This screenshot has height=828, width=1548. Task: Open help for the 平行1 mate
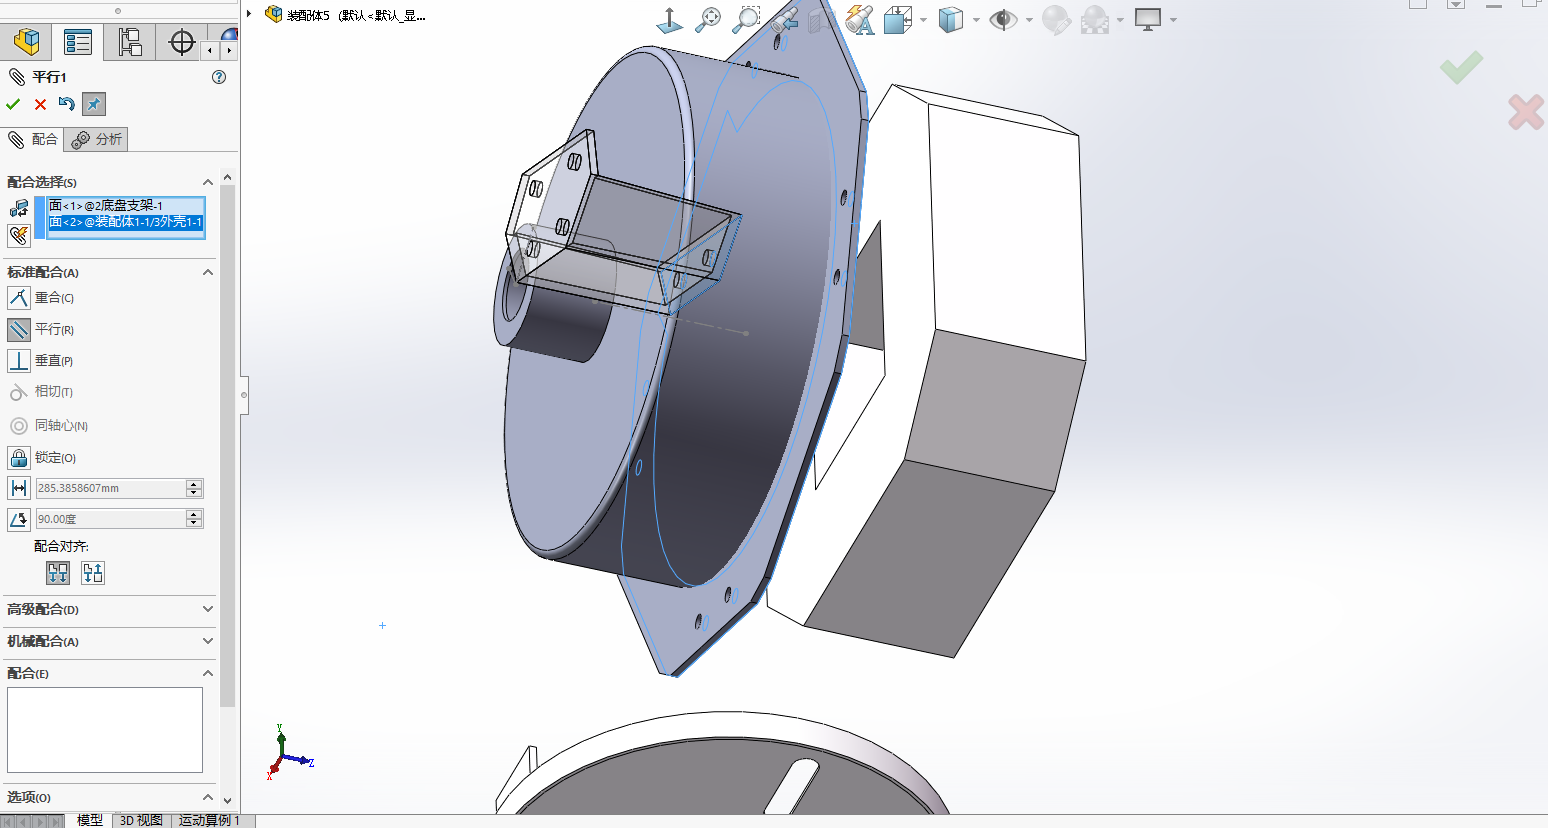pos(219,77)
